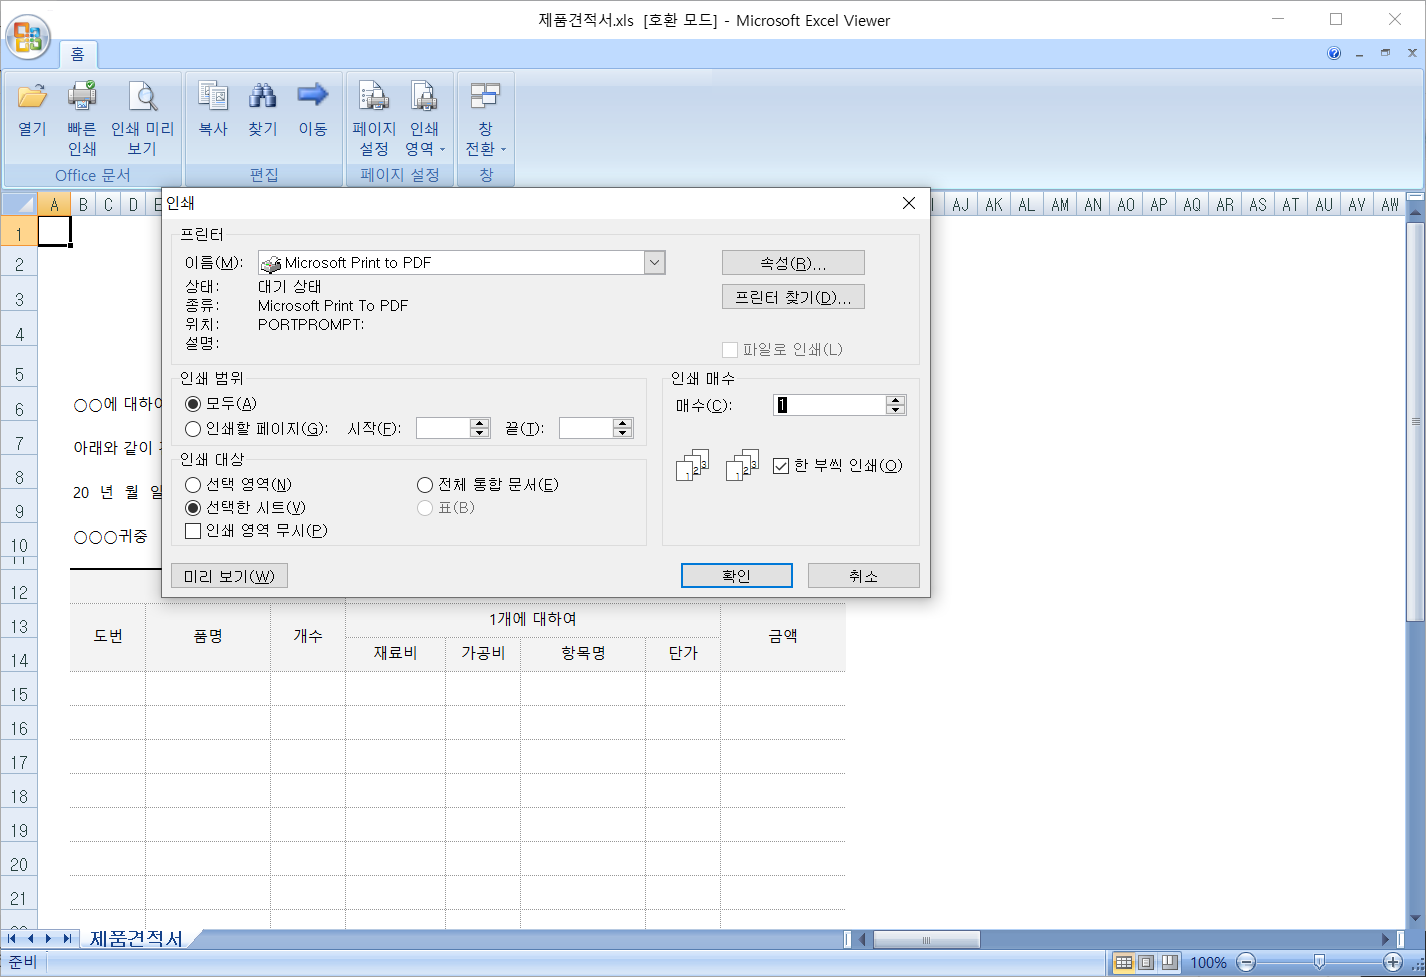Decrease the copies count with down arrow
The width and height of the screenshot is (1426, 977).
point(896,410)
